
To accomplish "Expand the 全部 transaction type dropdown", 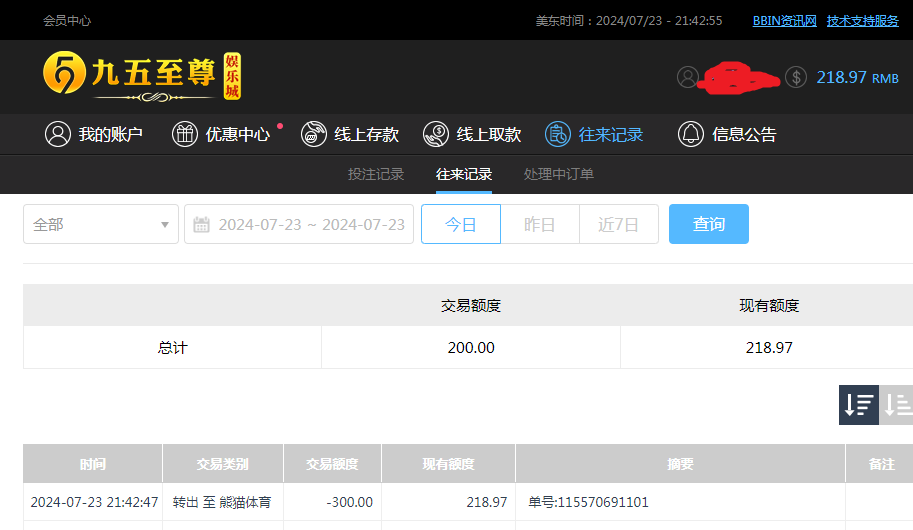I will [x=101, y=224].
